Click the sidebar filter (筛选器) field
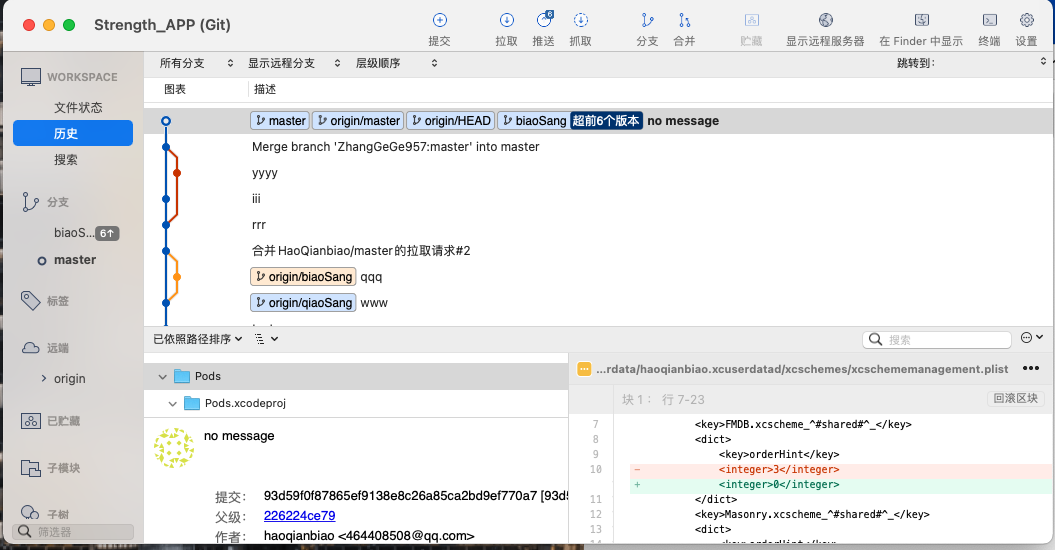 click(x=73, y=532)
